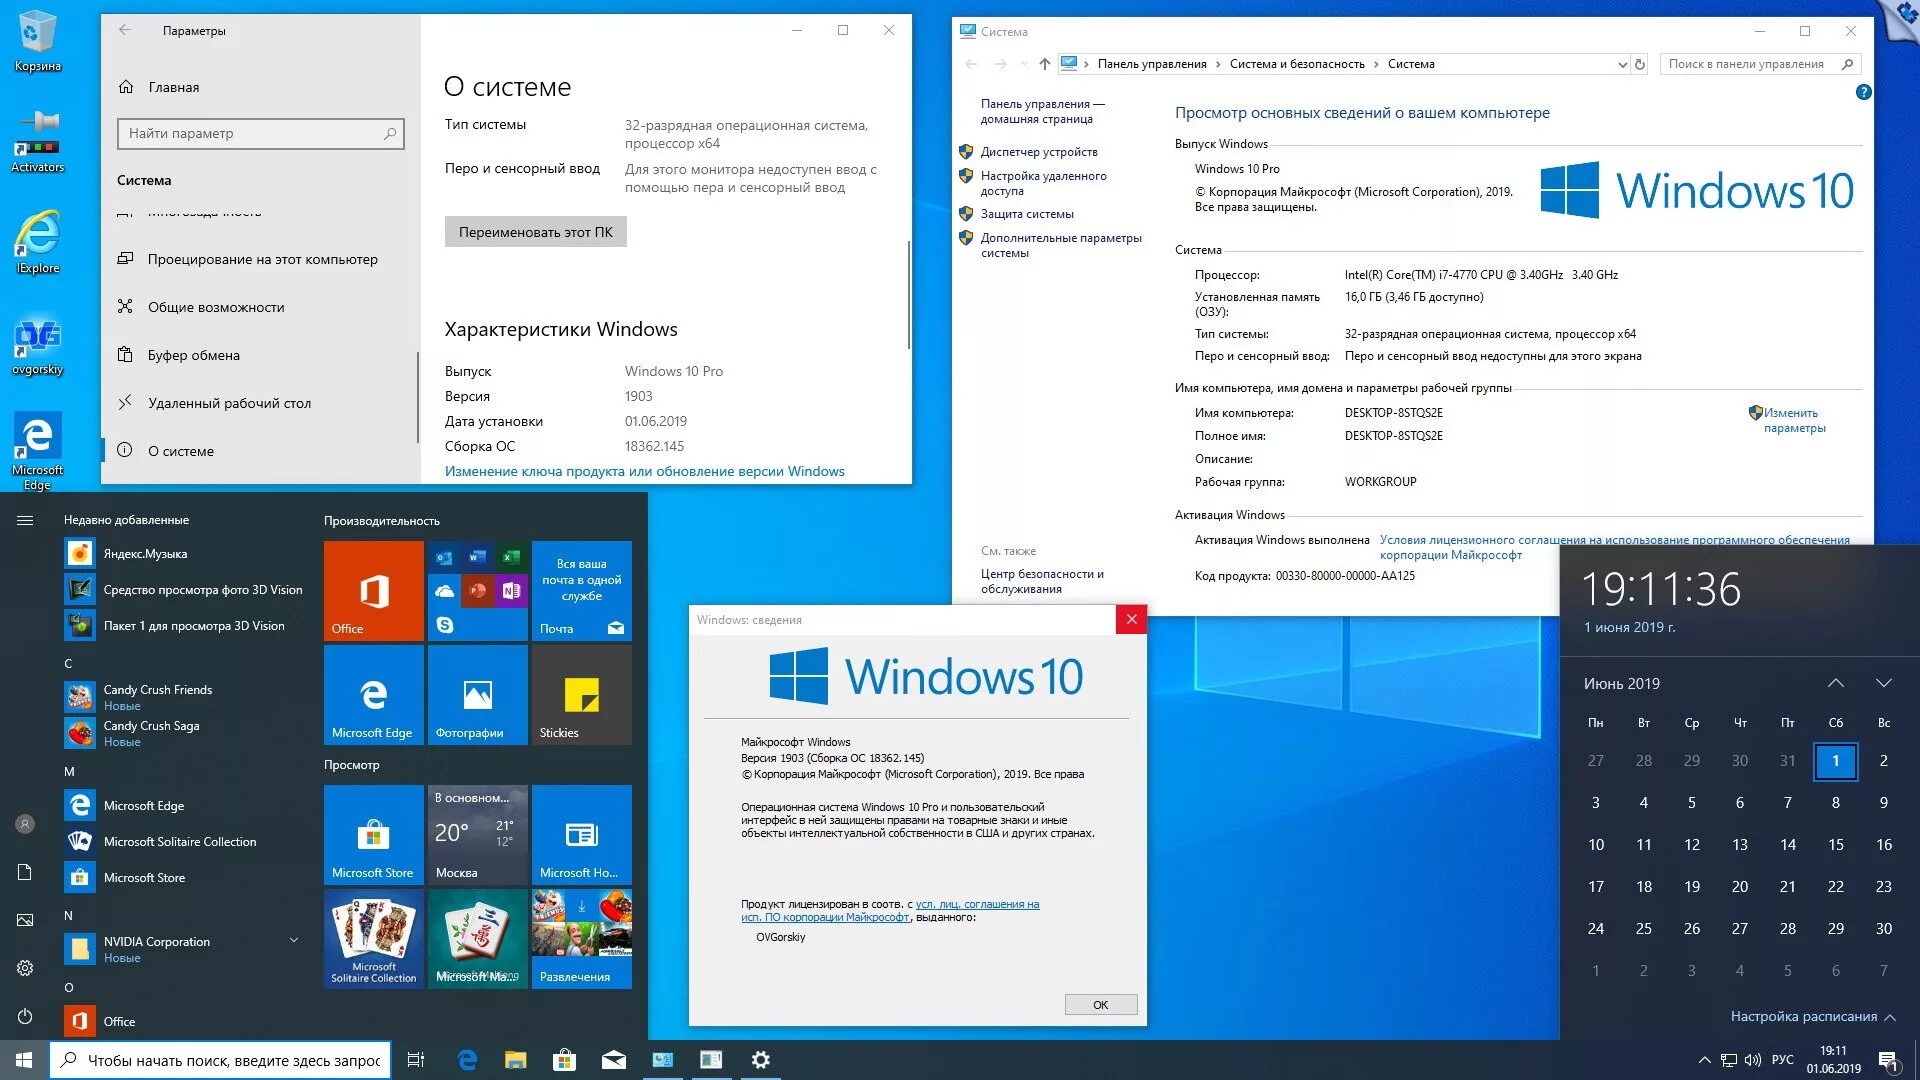Click the Microsoft Edge icon in Start menu

pos(373,696)
